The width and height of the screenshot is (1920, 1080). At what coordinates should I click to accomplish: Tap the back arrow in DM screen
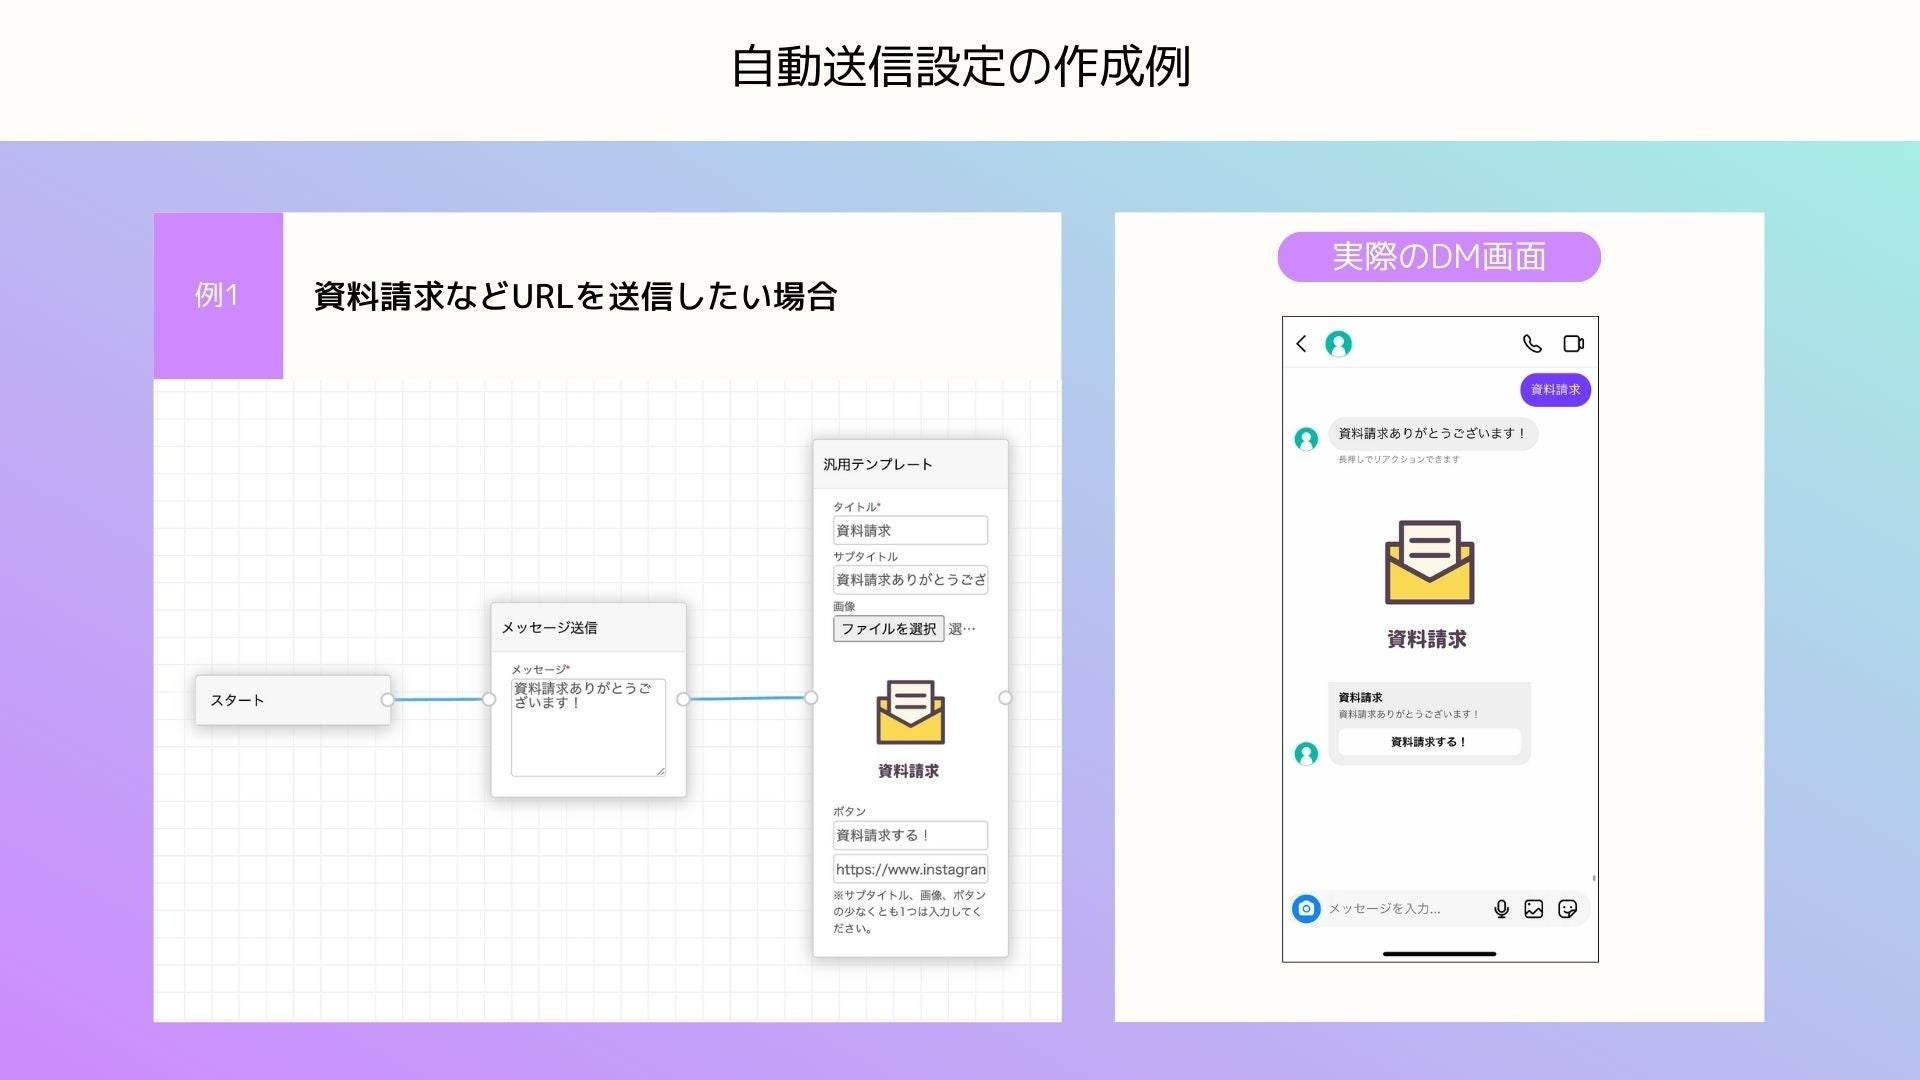click(x=1301, y=344)
